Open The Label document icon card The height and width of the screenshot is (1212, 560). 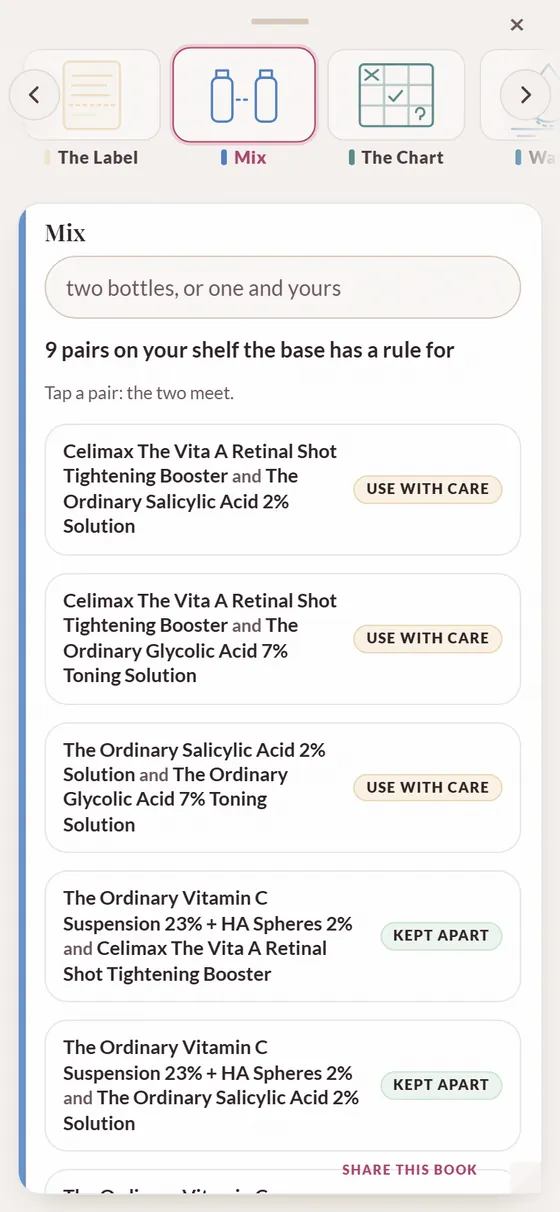click(x=92, y=95)
